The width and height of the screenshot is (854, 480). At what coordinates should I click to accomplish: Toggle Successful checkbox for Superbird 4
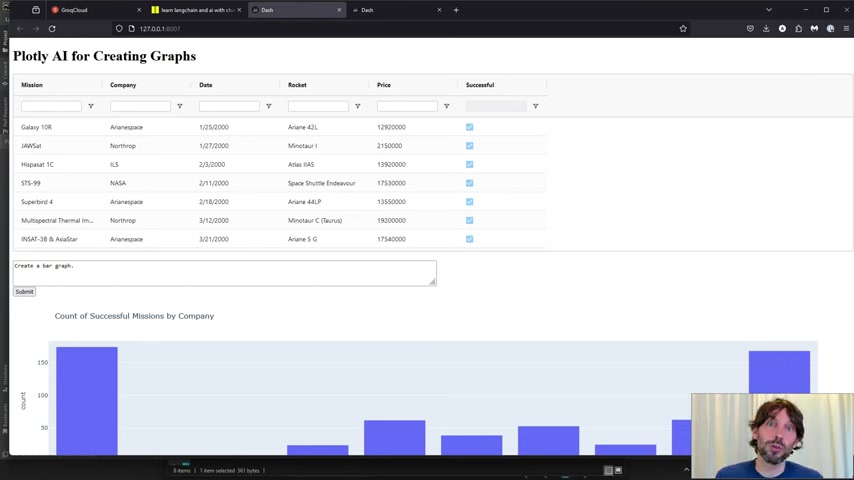pos(469,202)
